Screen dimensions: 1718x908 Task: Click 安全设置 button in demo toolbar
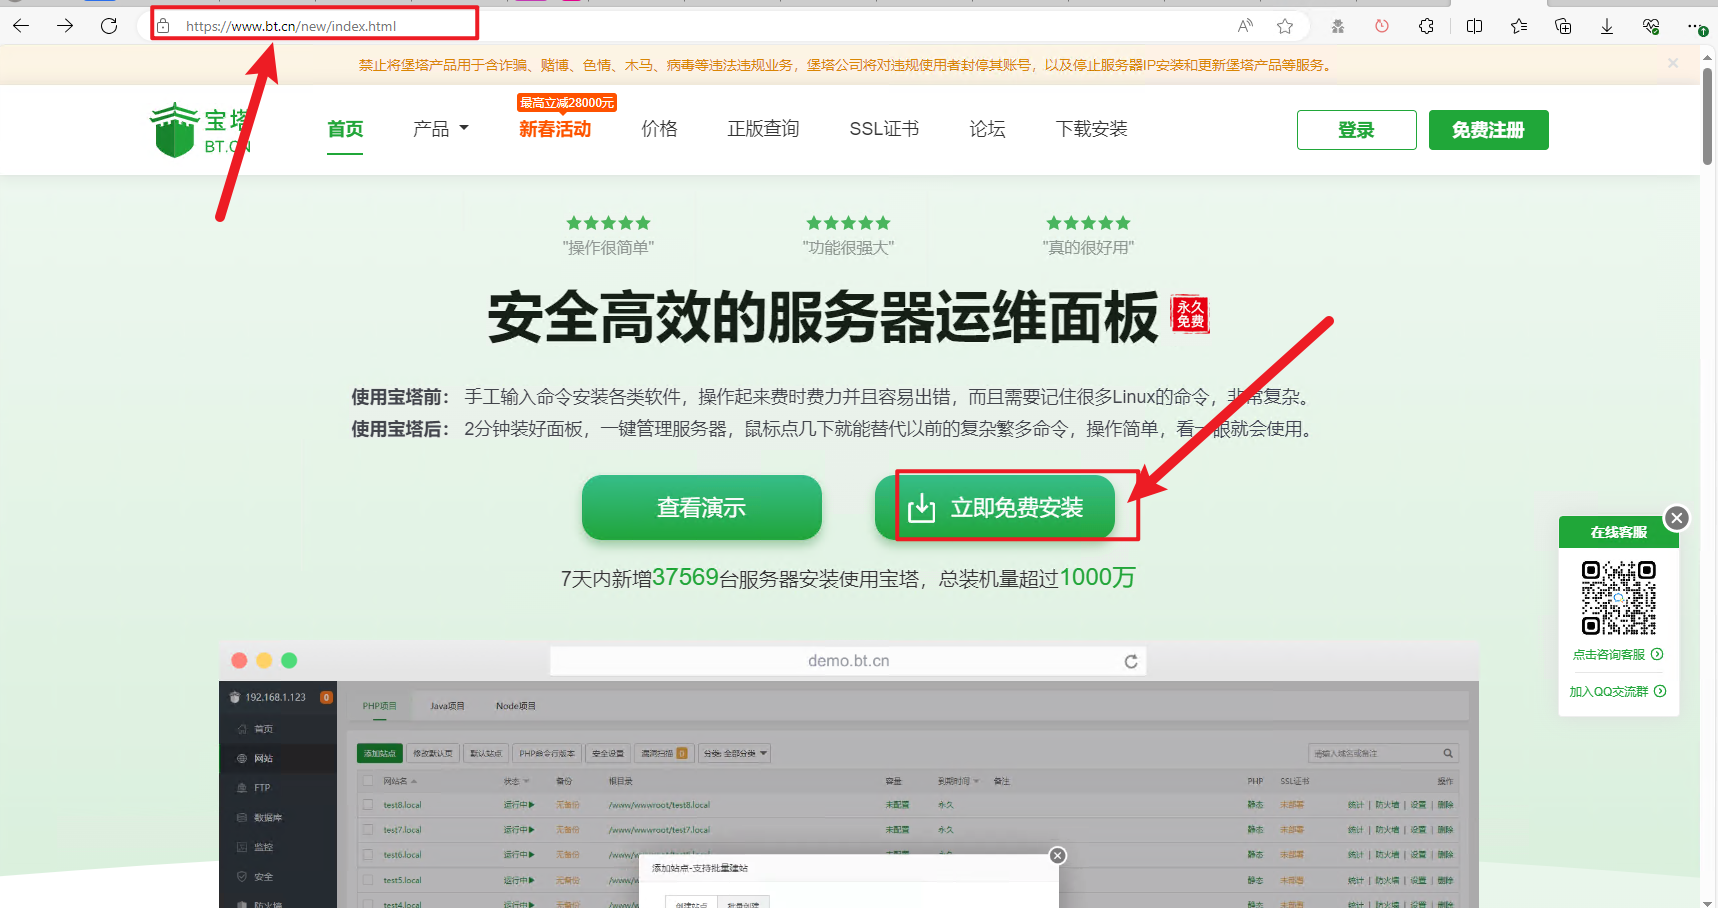pyautogui.click(x=607, y=753)
